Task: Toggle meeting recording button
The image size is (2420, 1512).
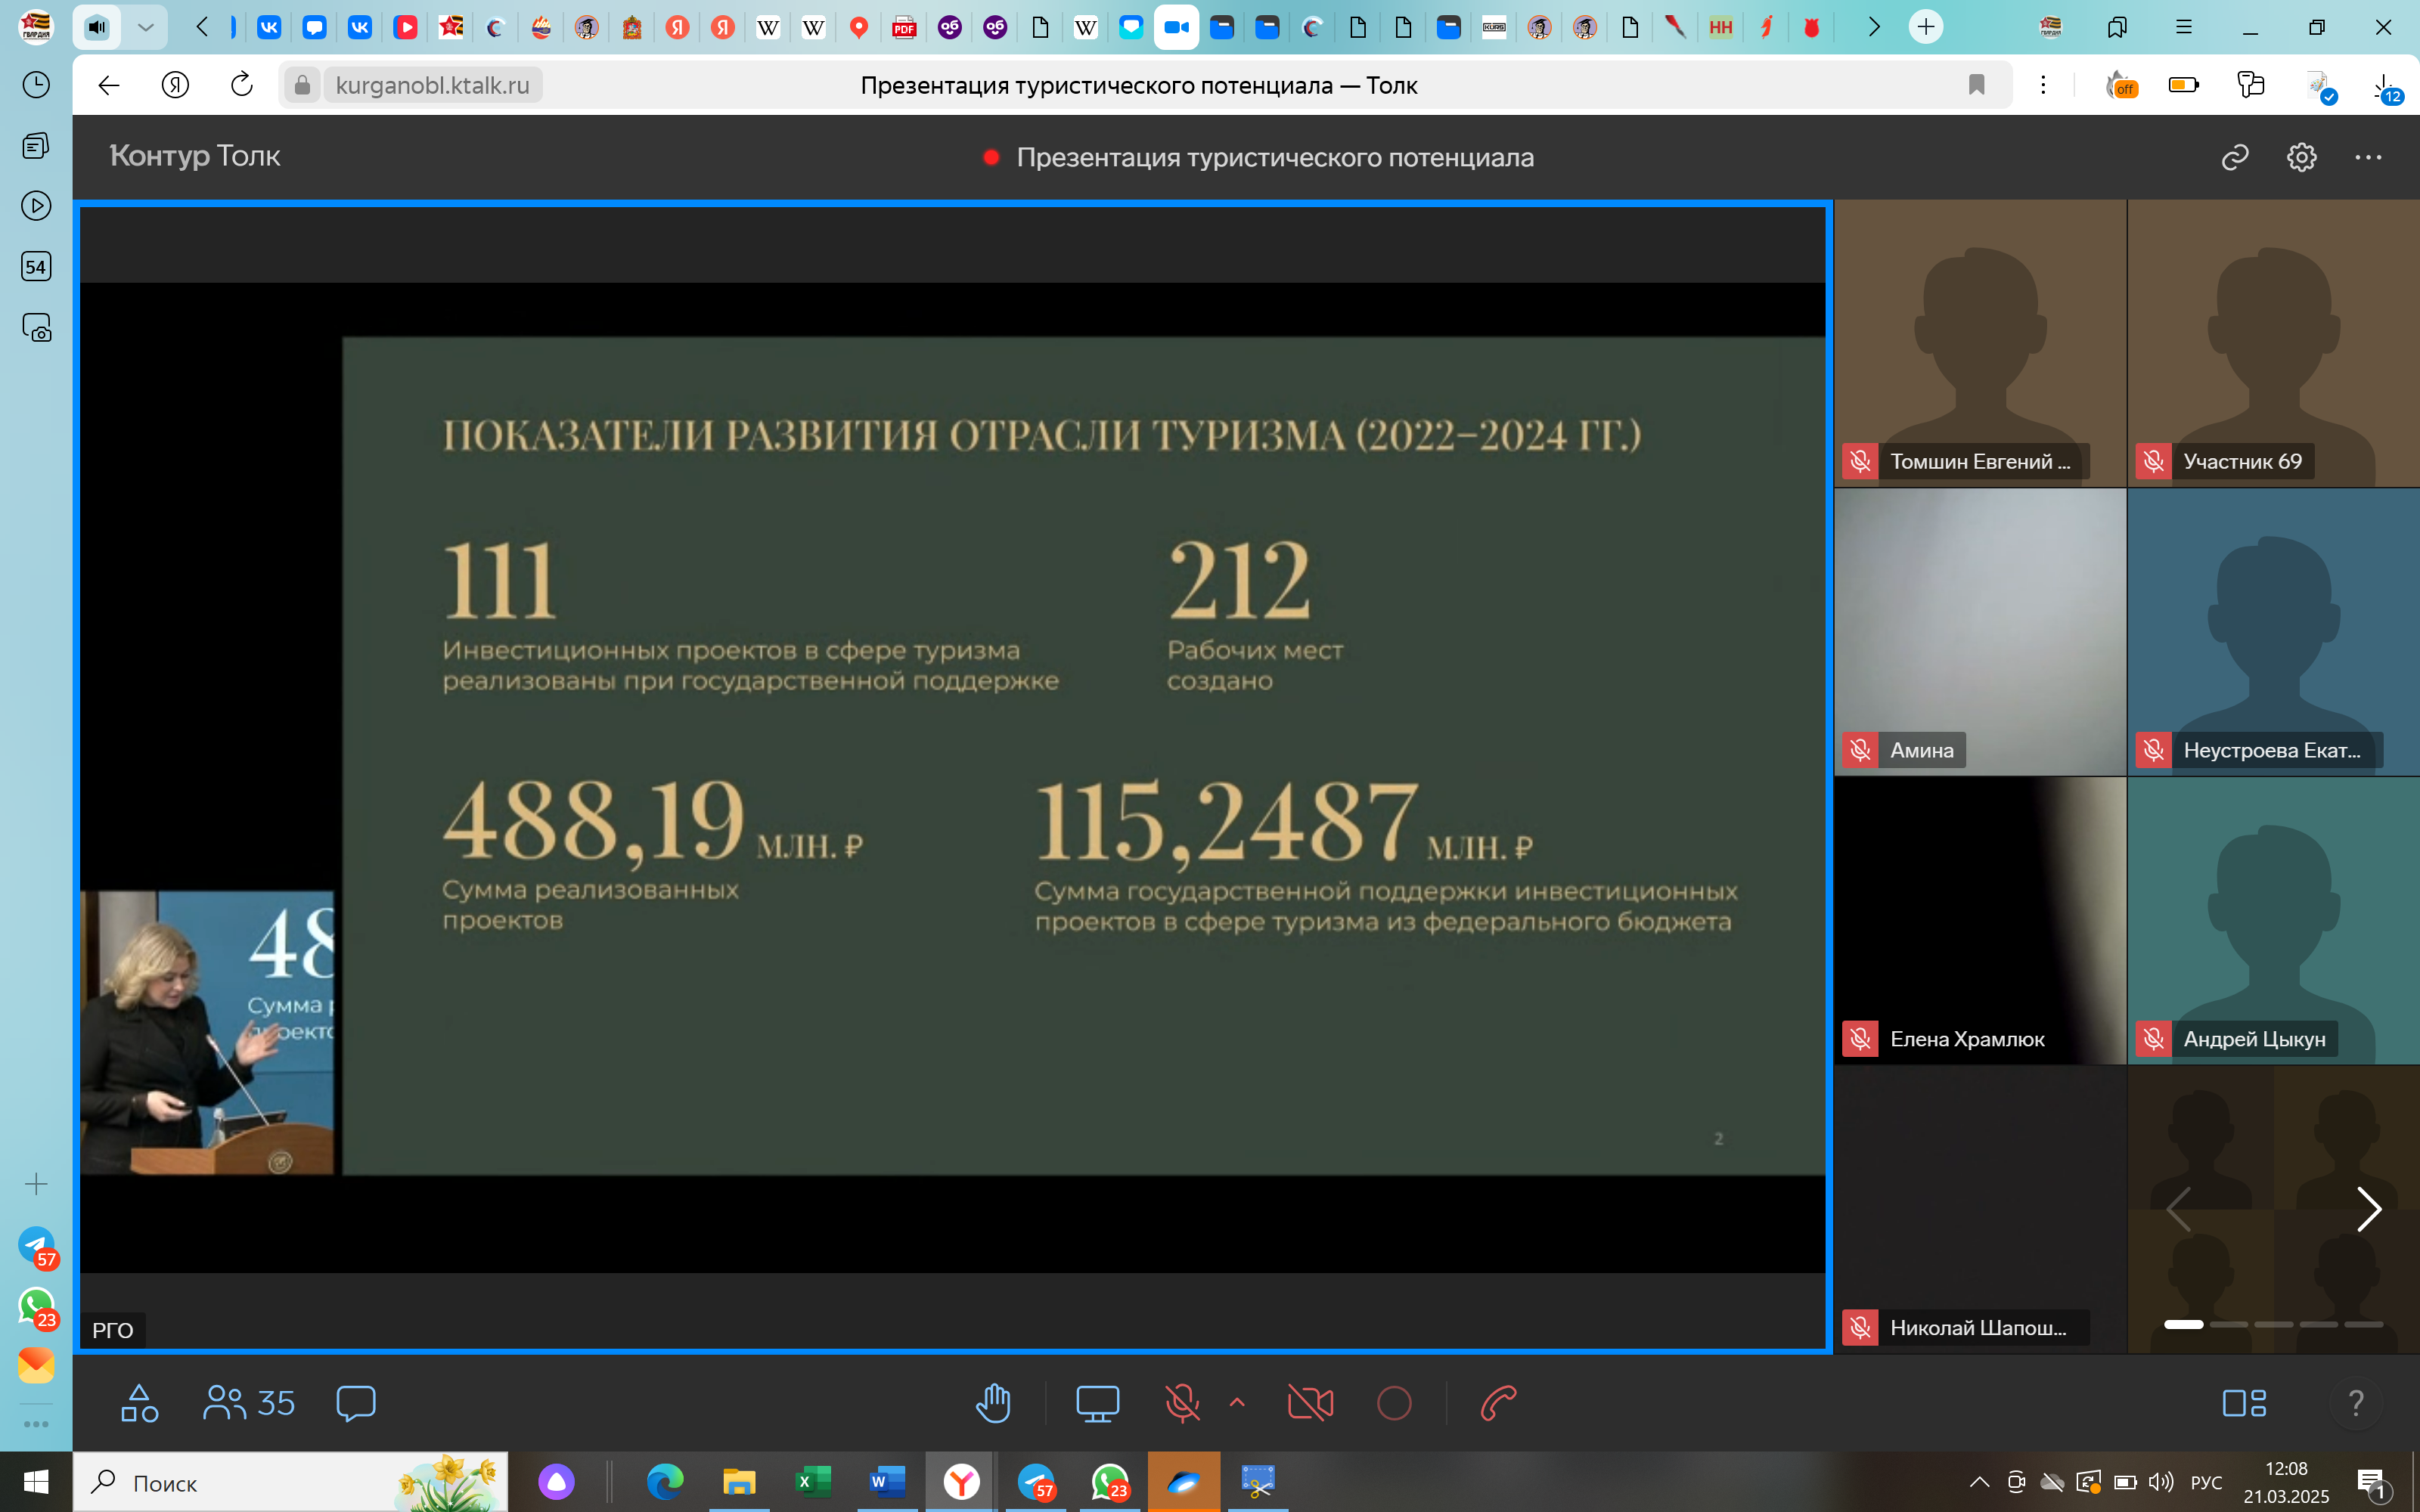Action: coord(1394,1403)
